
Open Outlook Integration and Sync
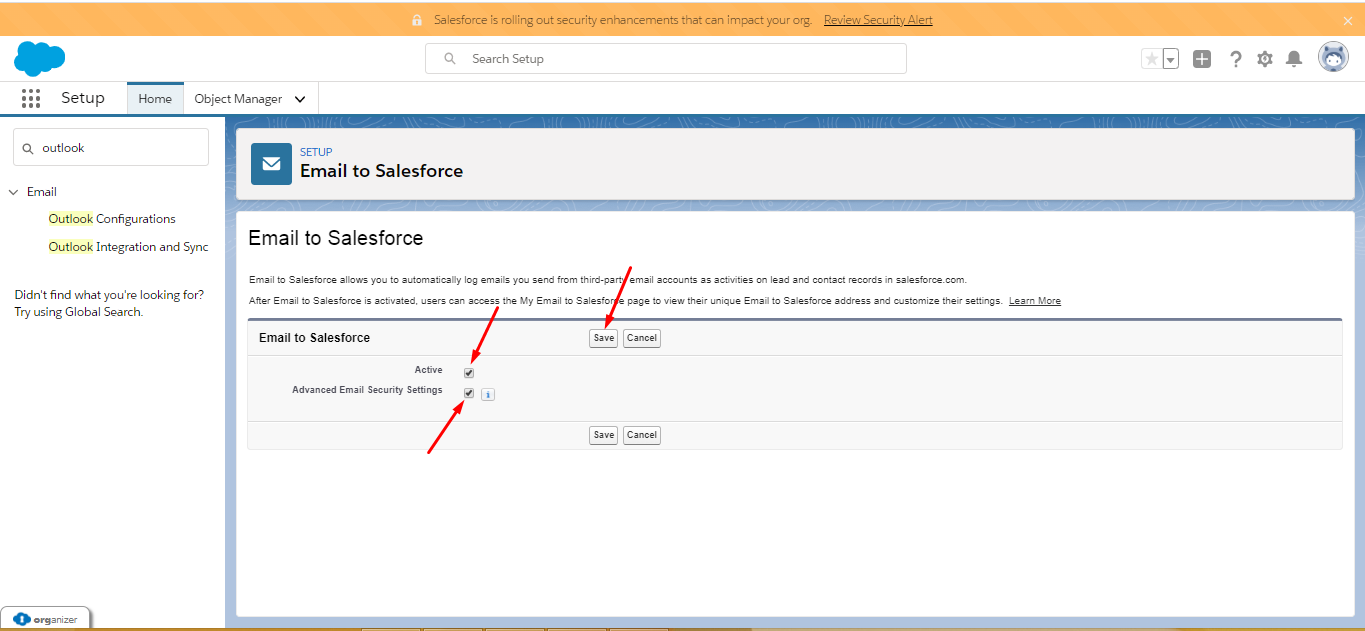point(128,246)
